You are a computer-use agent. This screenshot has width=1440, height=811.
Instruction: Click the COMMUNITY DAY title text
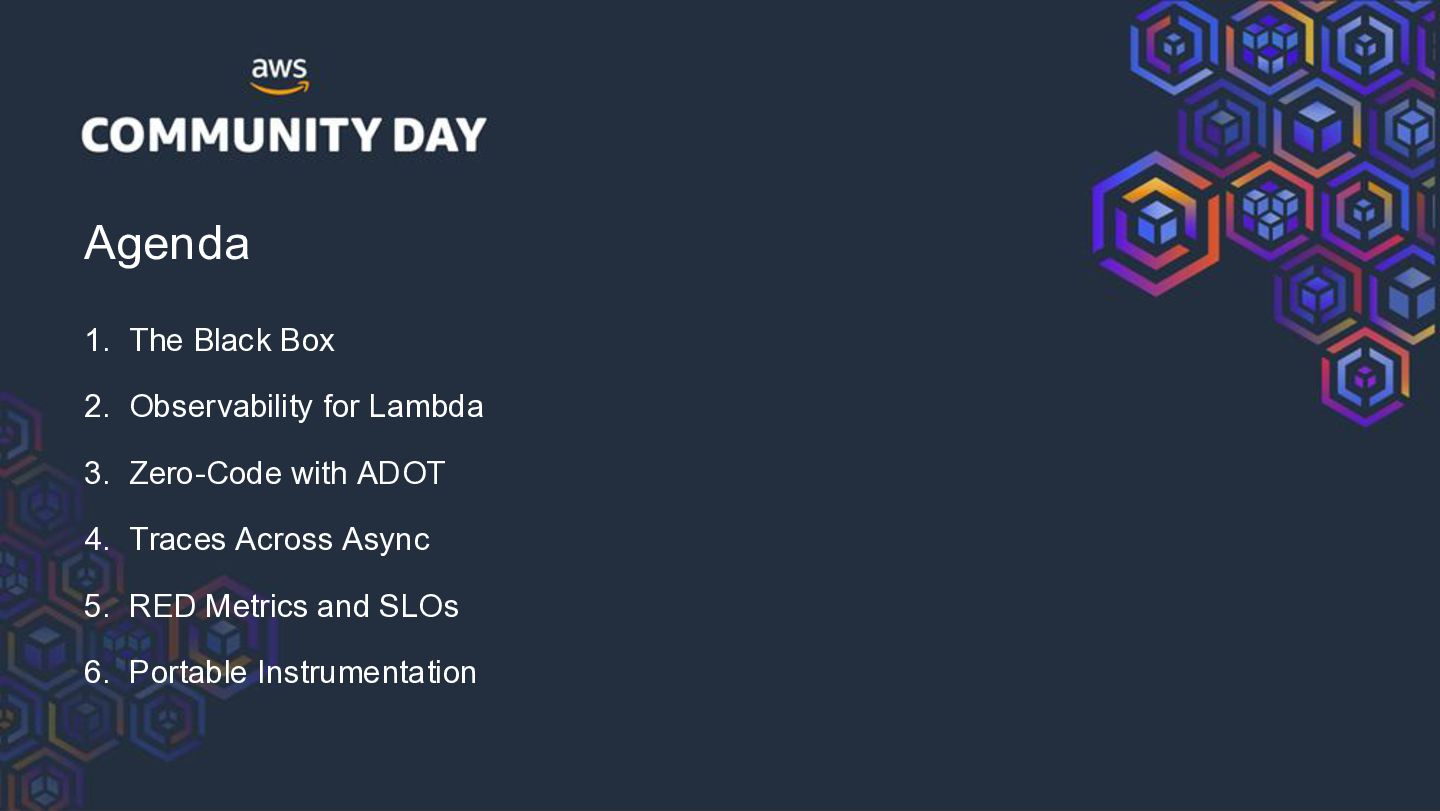pyautogui.click(x=284, y=135)
